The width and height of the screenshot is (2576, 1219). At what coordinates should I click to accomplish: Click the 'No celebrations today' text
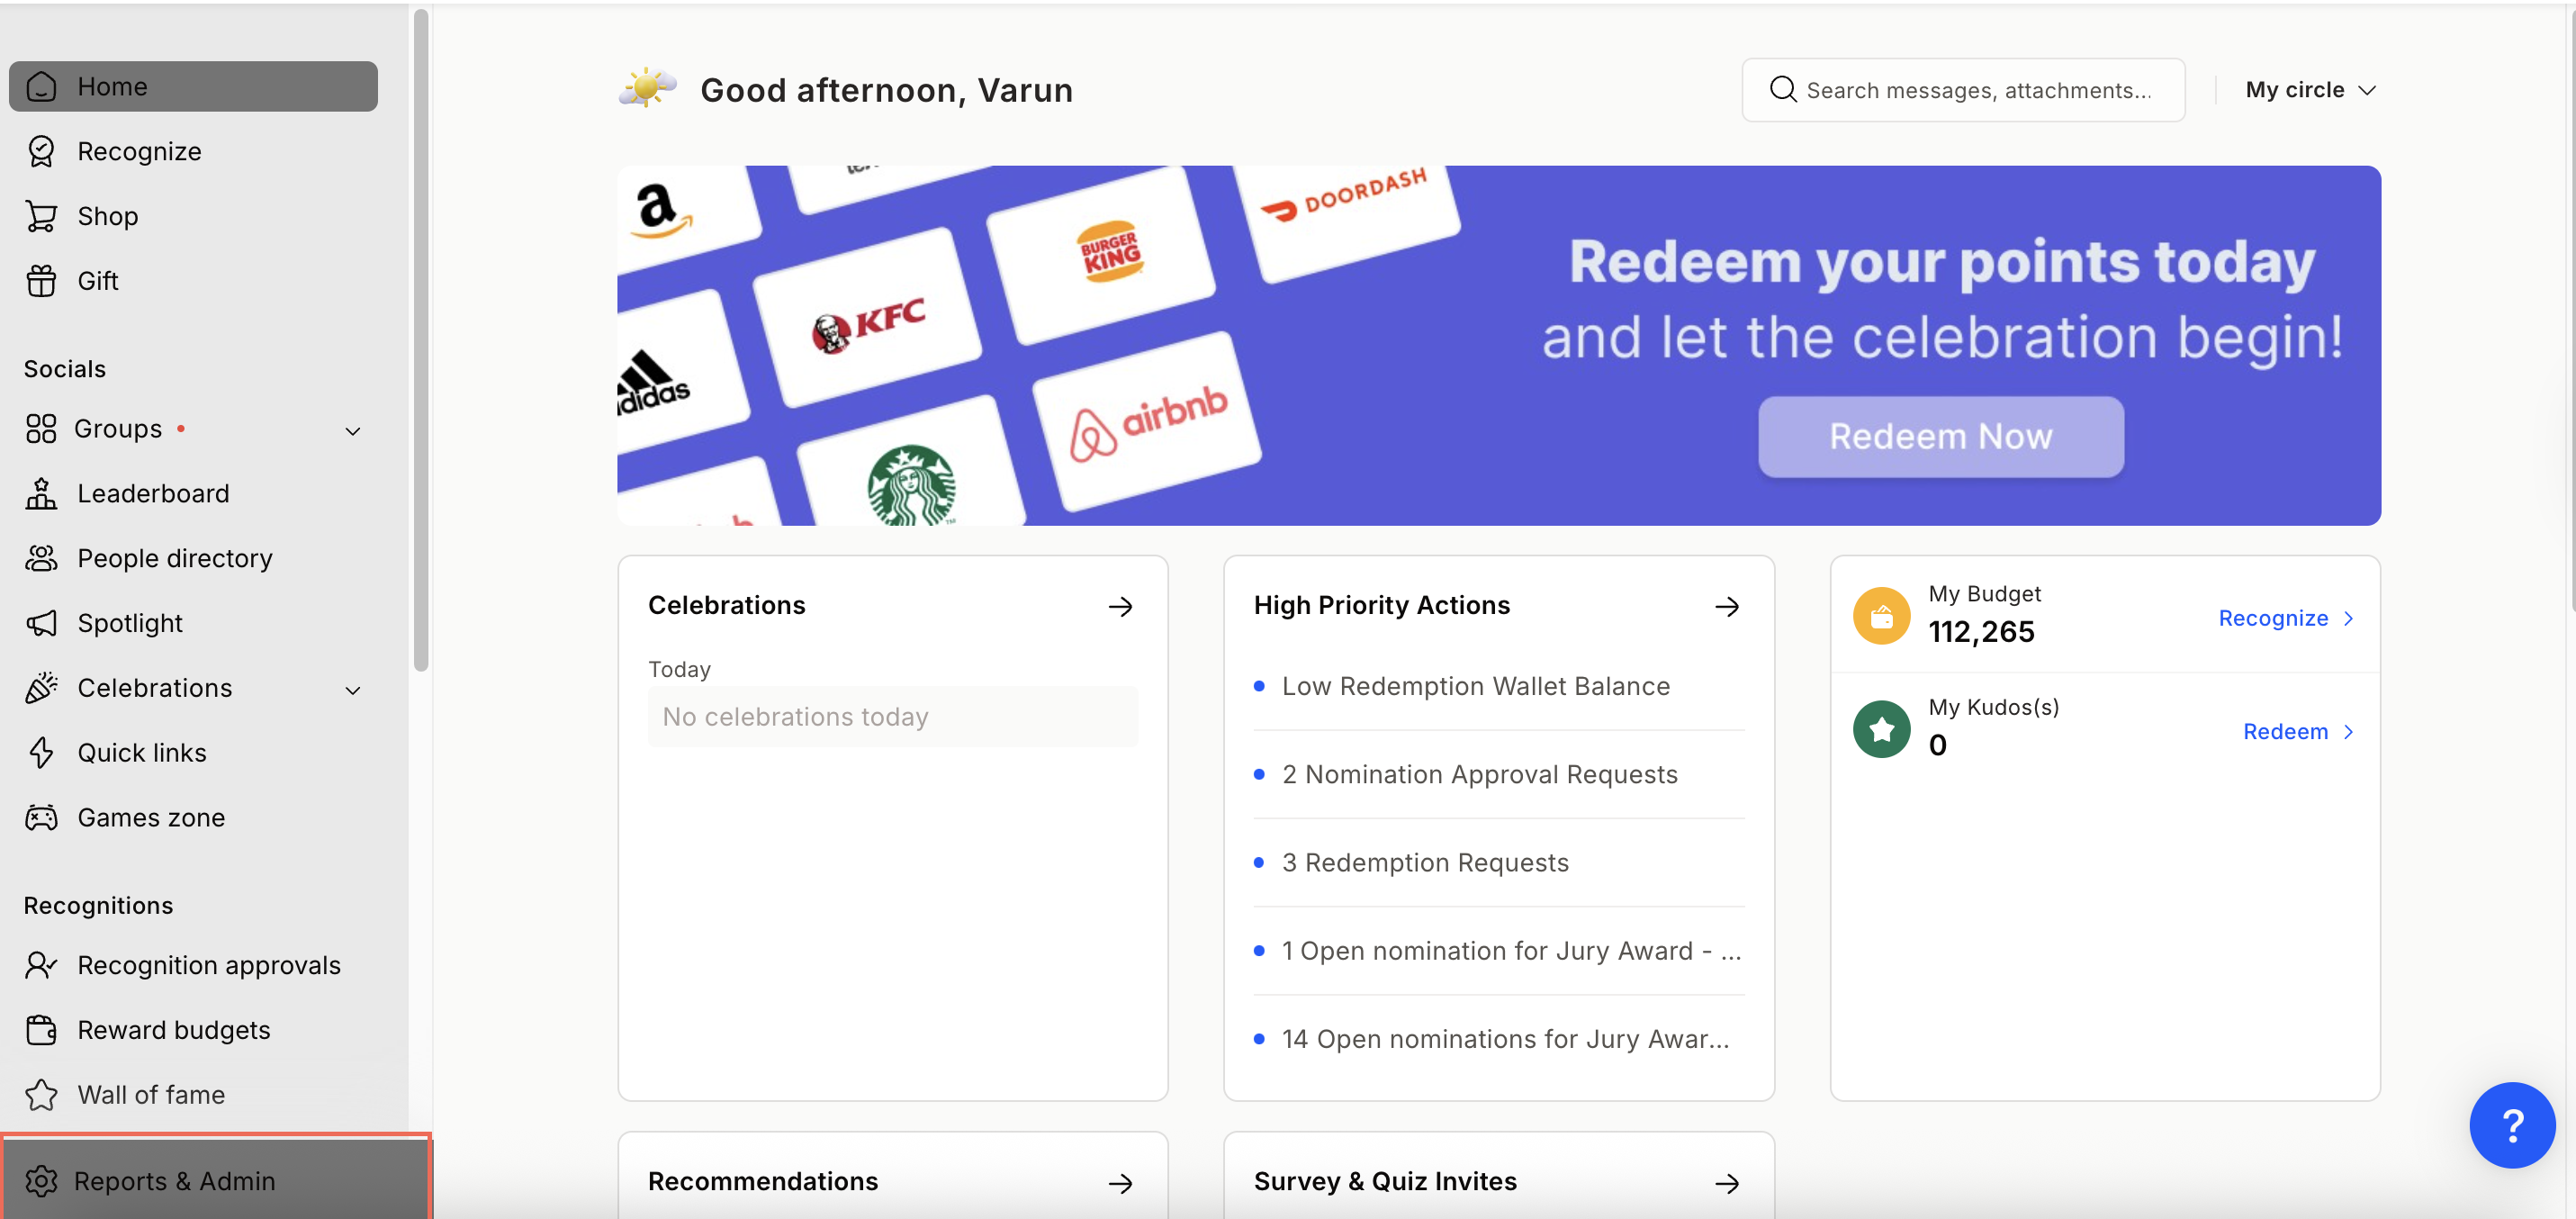795,717
